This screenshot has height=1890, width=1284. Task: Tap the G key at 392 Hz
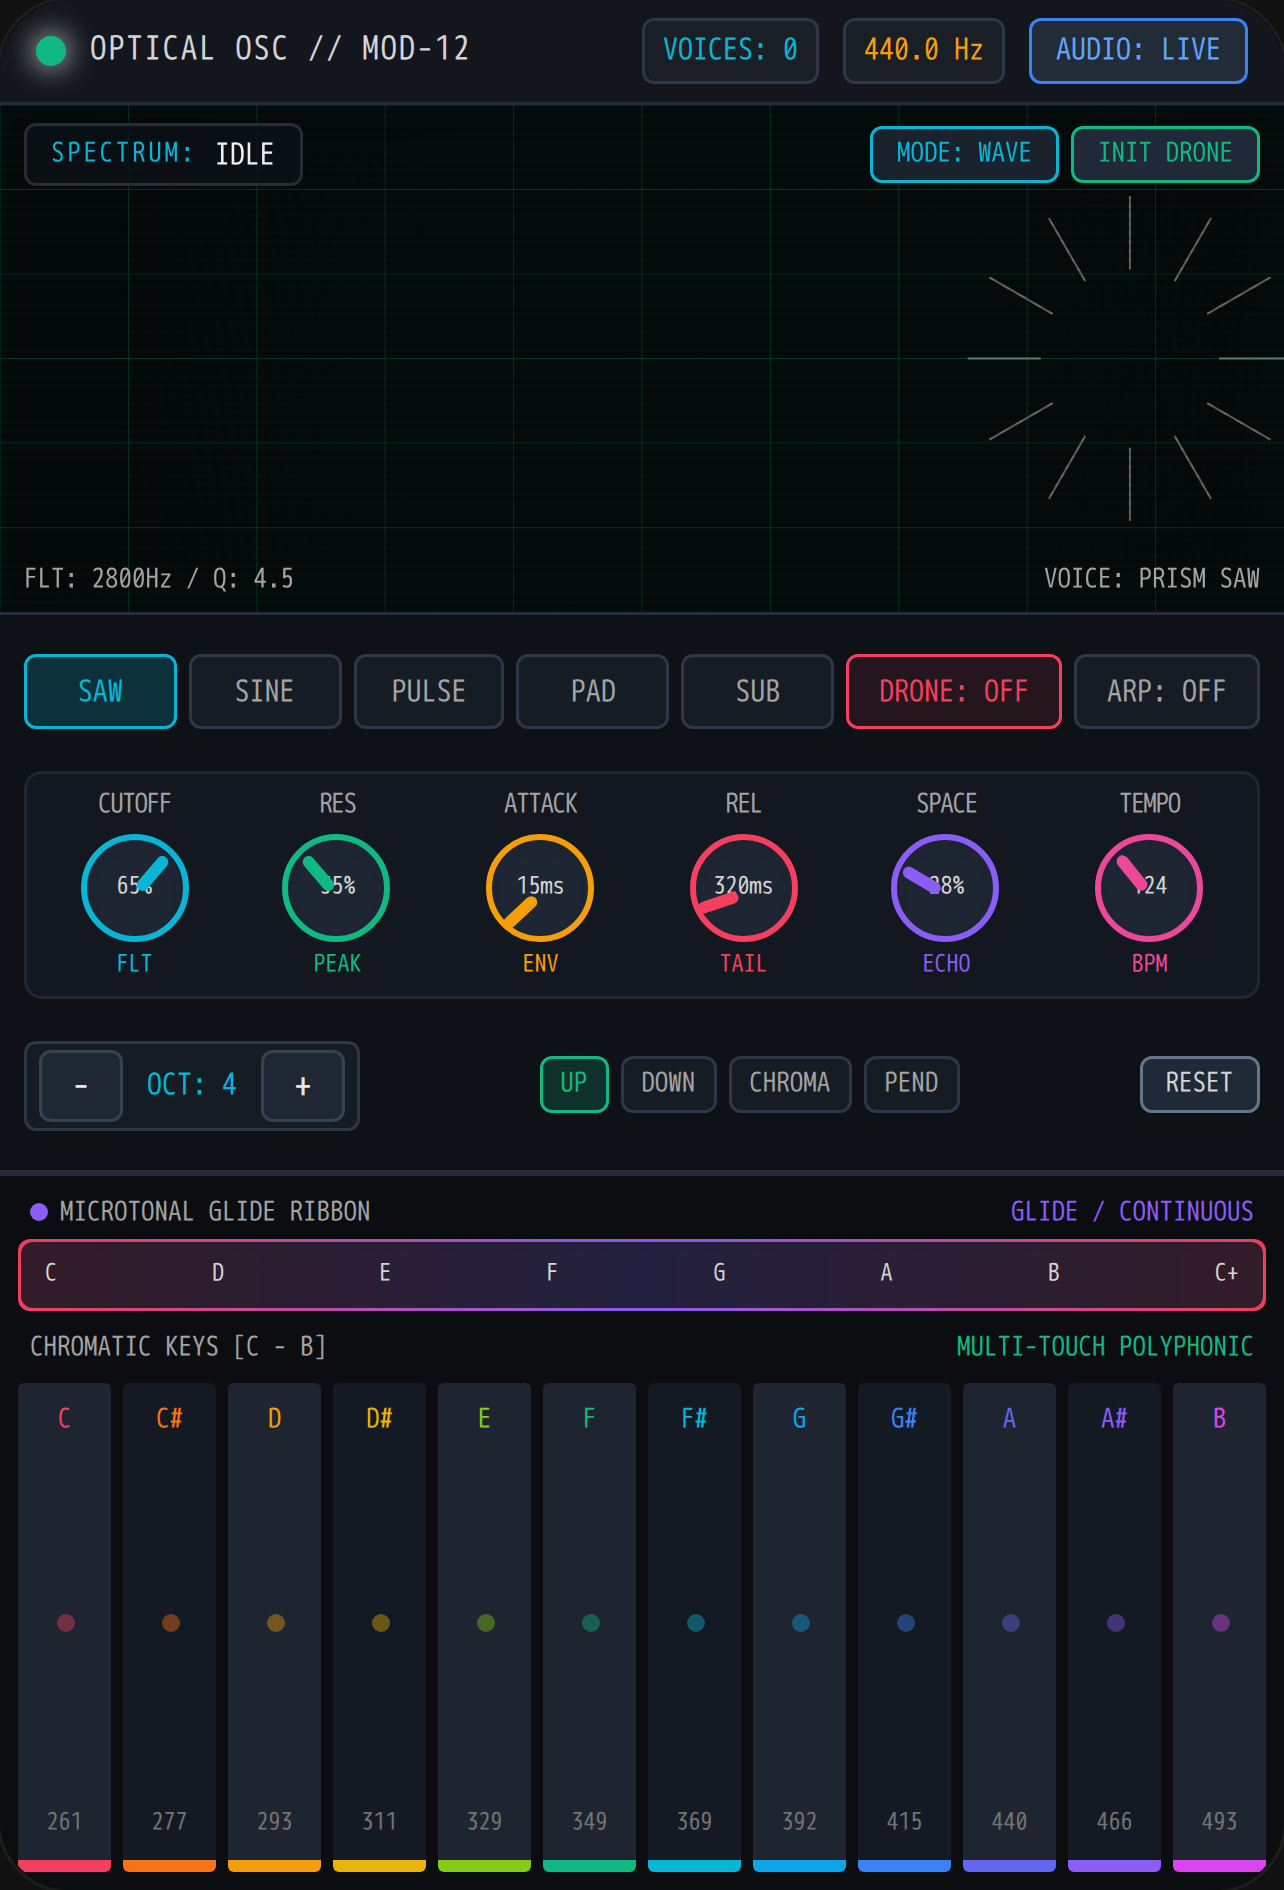point(799,1627)
